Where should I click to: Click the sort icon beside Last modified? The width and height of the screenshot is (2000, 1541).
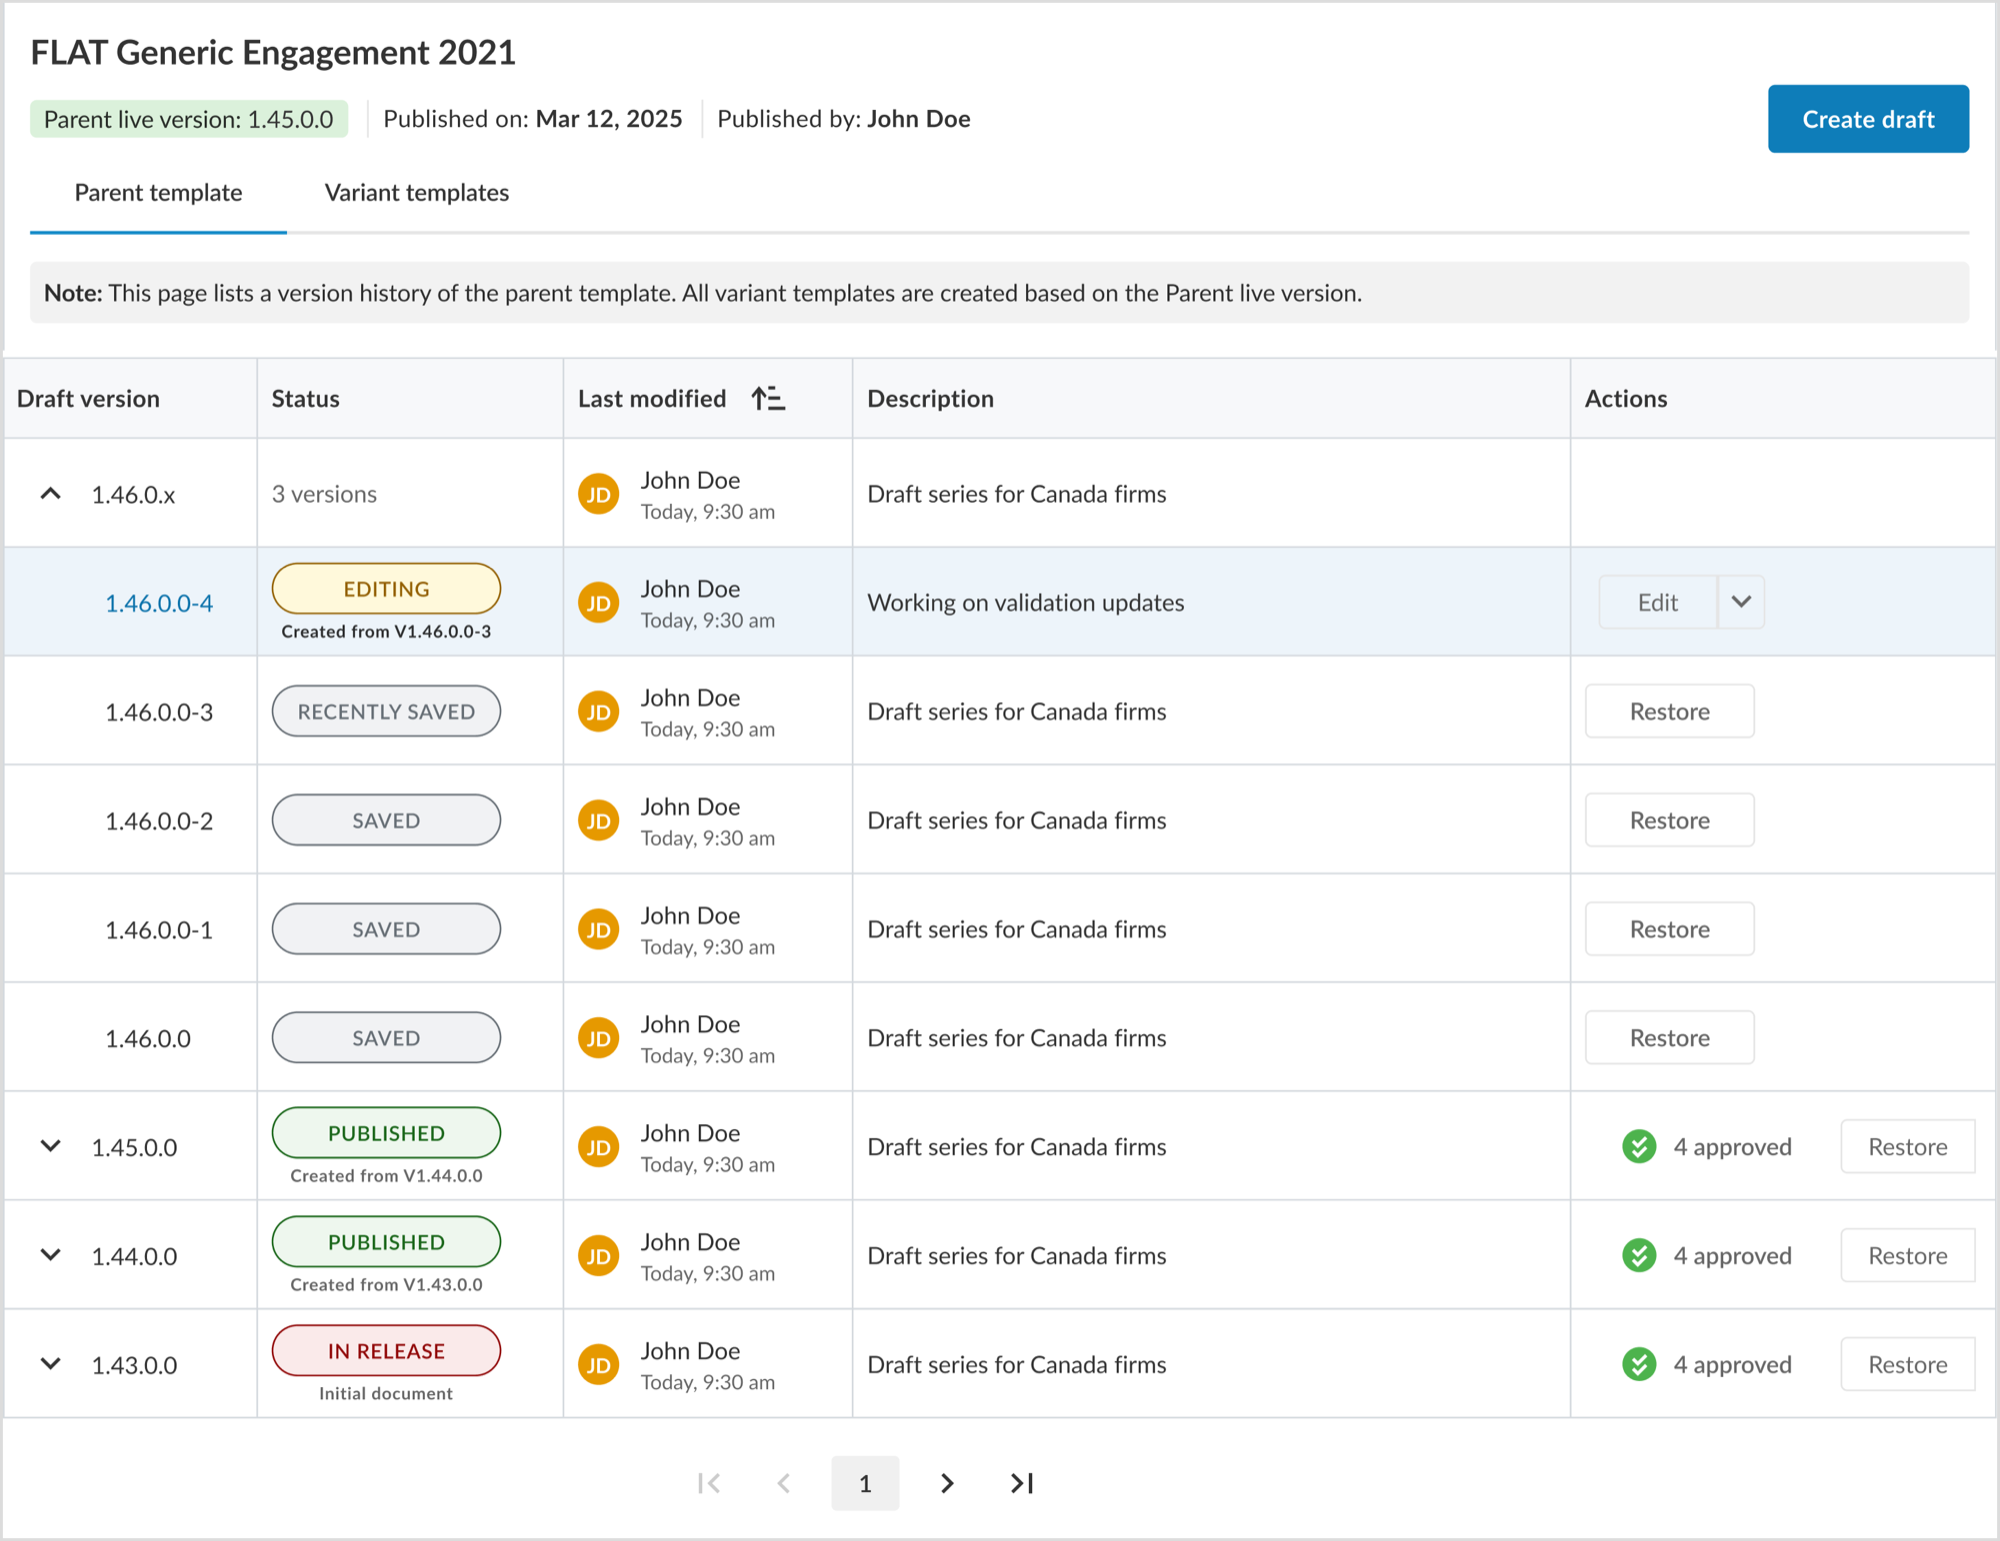[768, 398]
